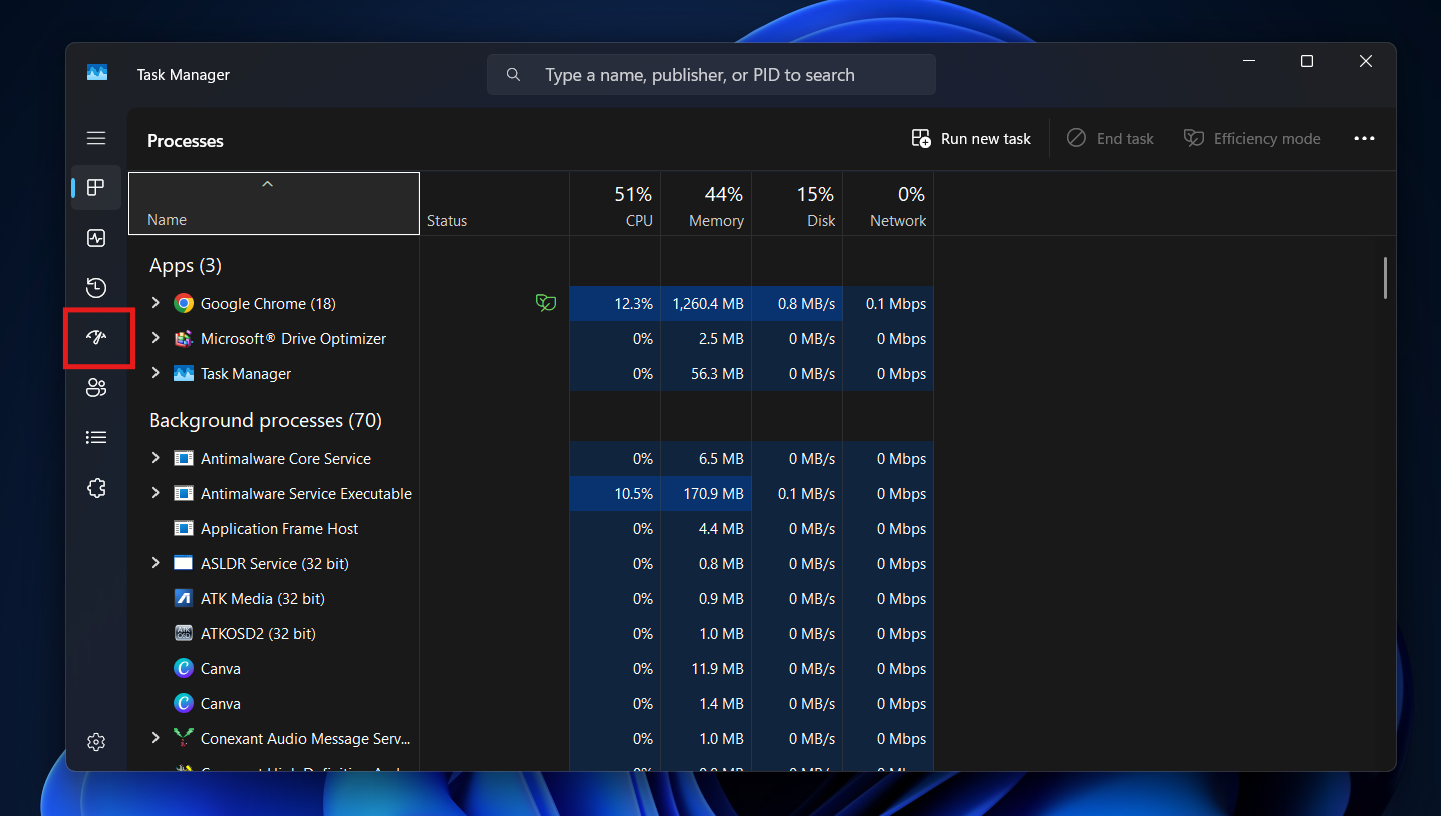Click the process search field
This screenshot has height=816, width=1441.
point(711,74)
